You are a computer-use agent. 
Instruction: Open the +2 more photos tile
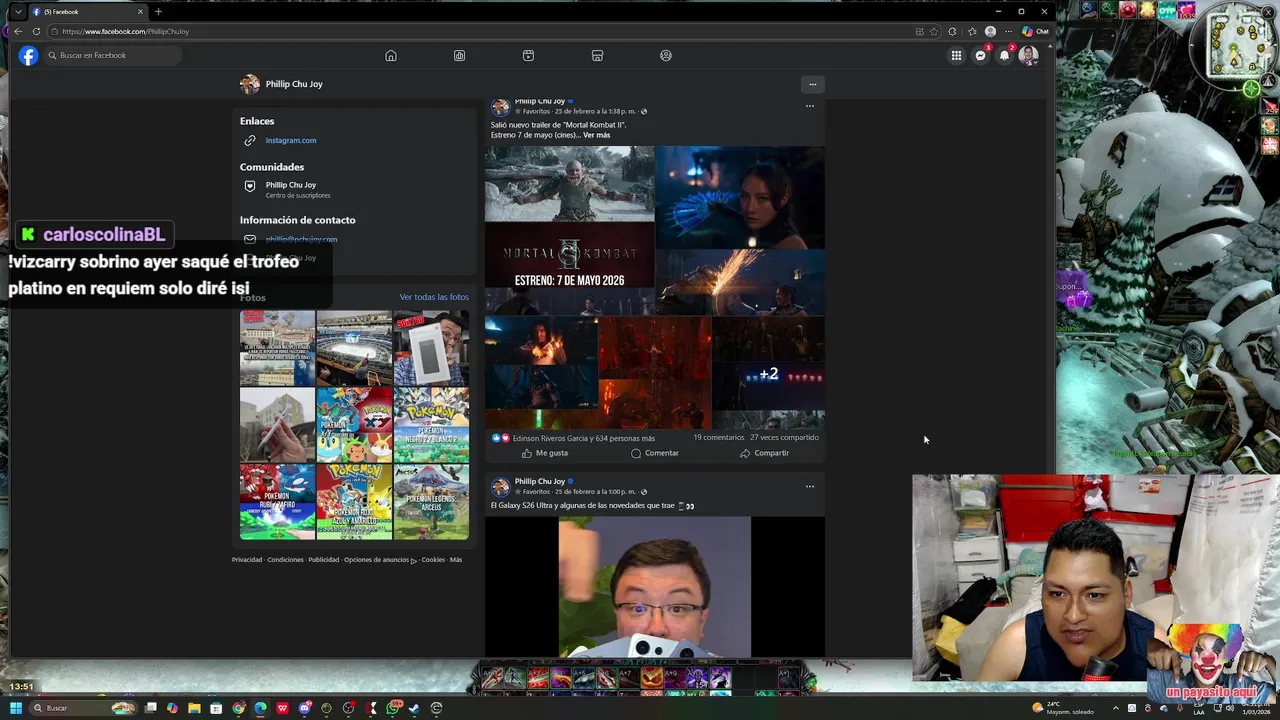[768, 374]
